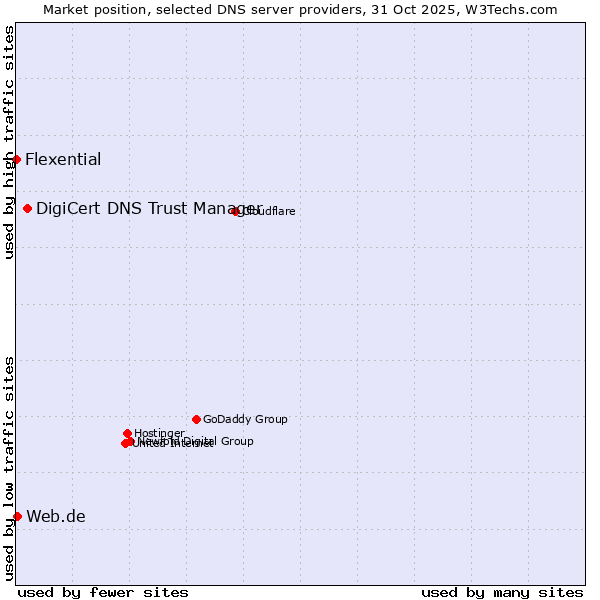Click the 'used by fewer sites' axis label
Image resolution: width=600 pixels, height=600 pixels.
coord(103,592)
